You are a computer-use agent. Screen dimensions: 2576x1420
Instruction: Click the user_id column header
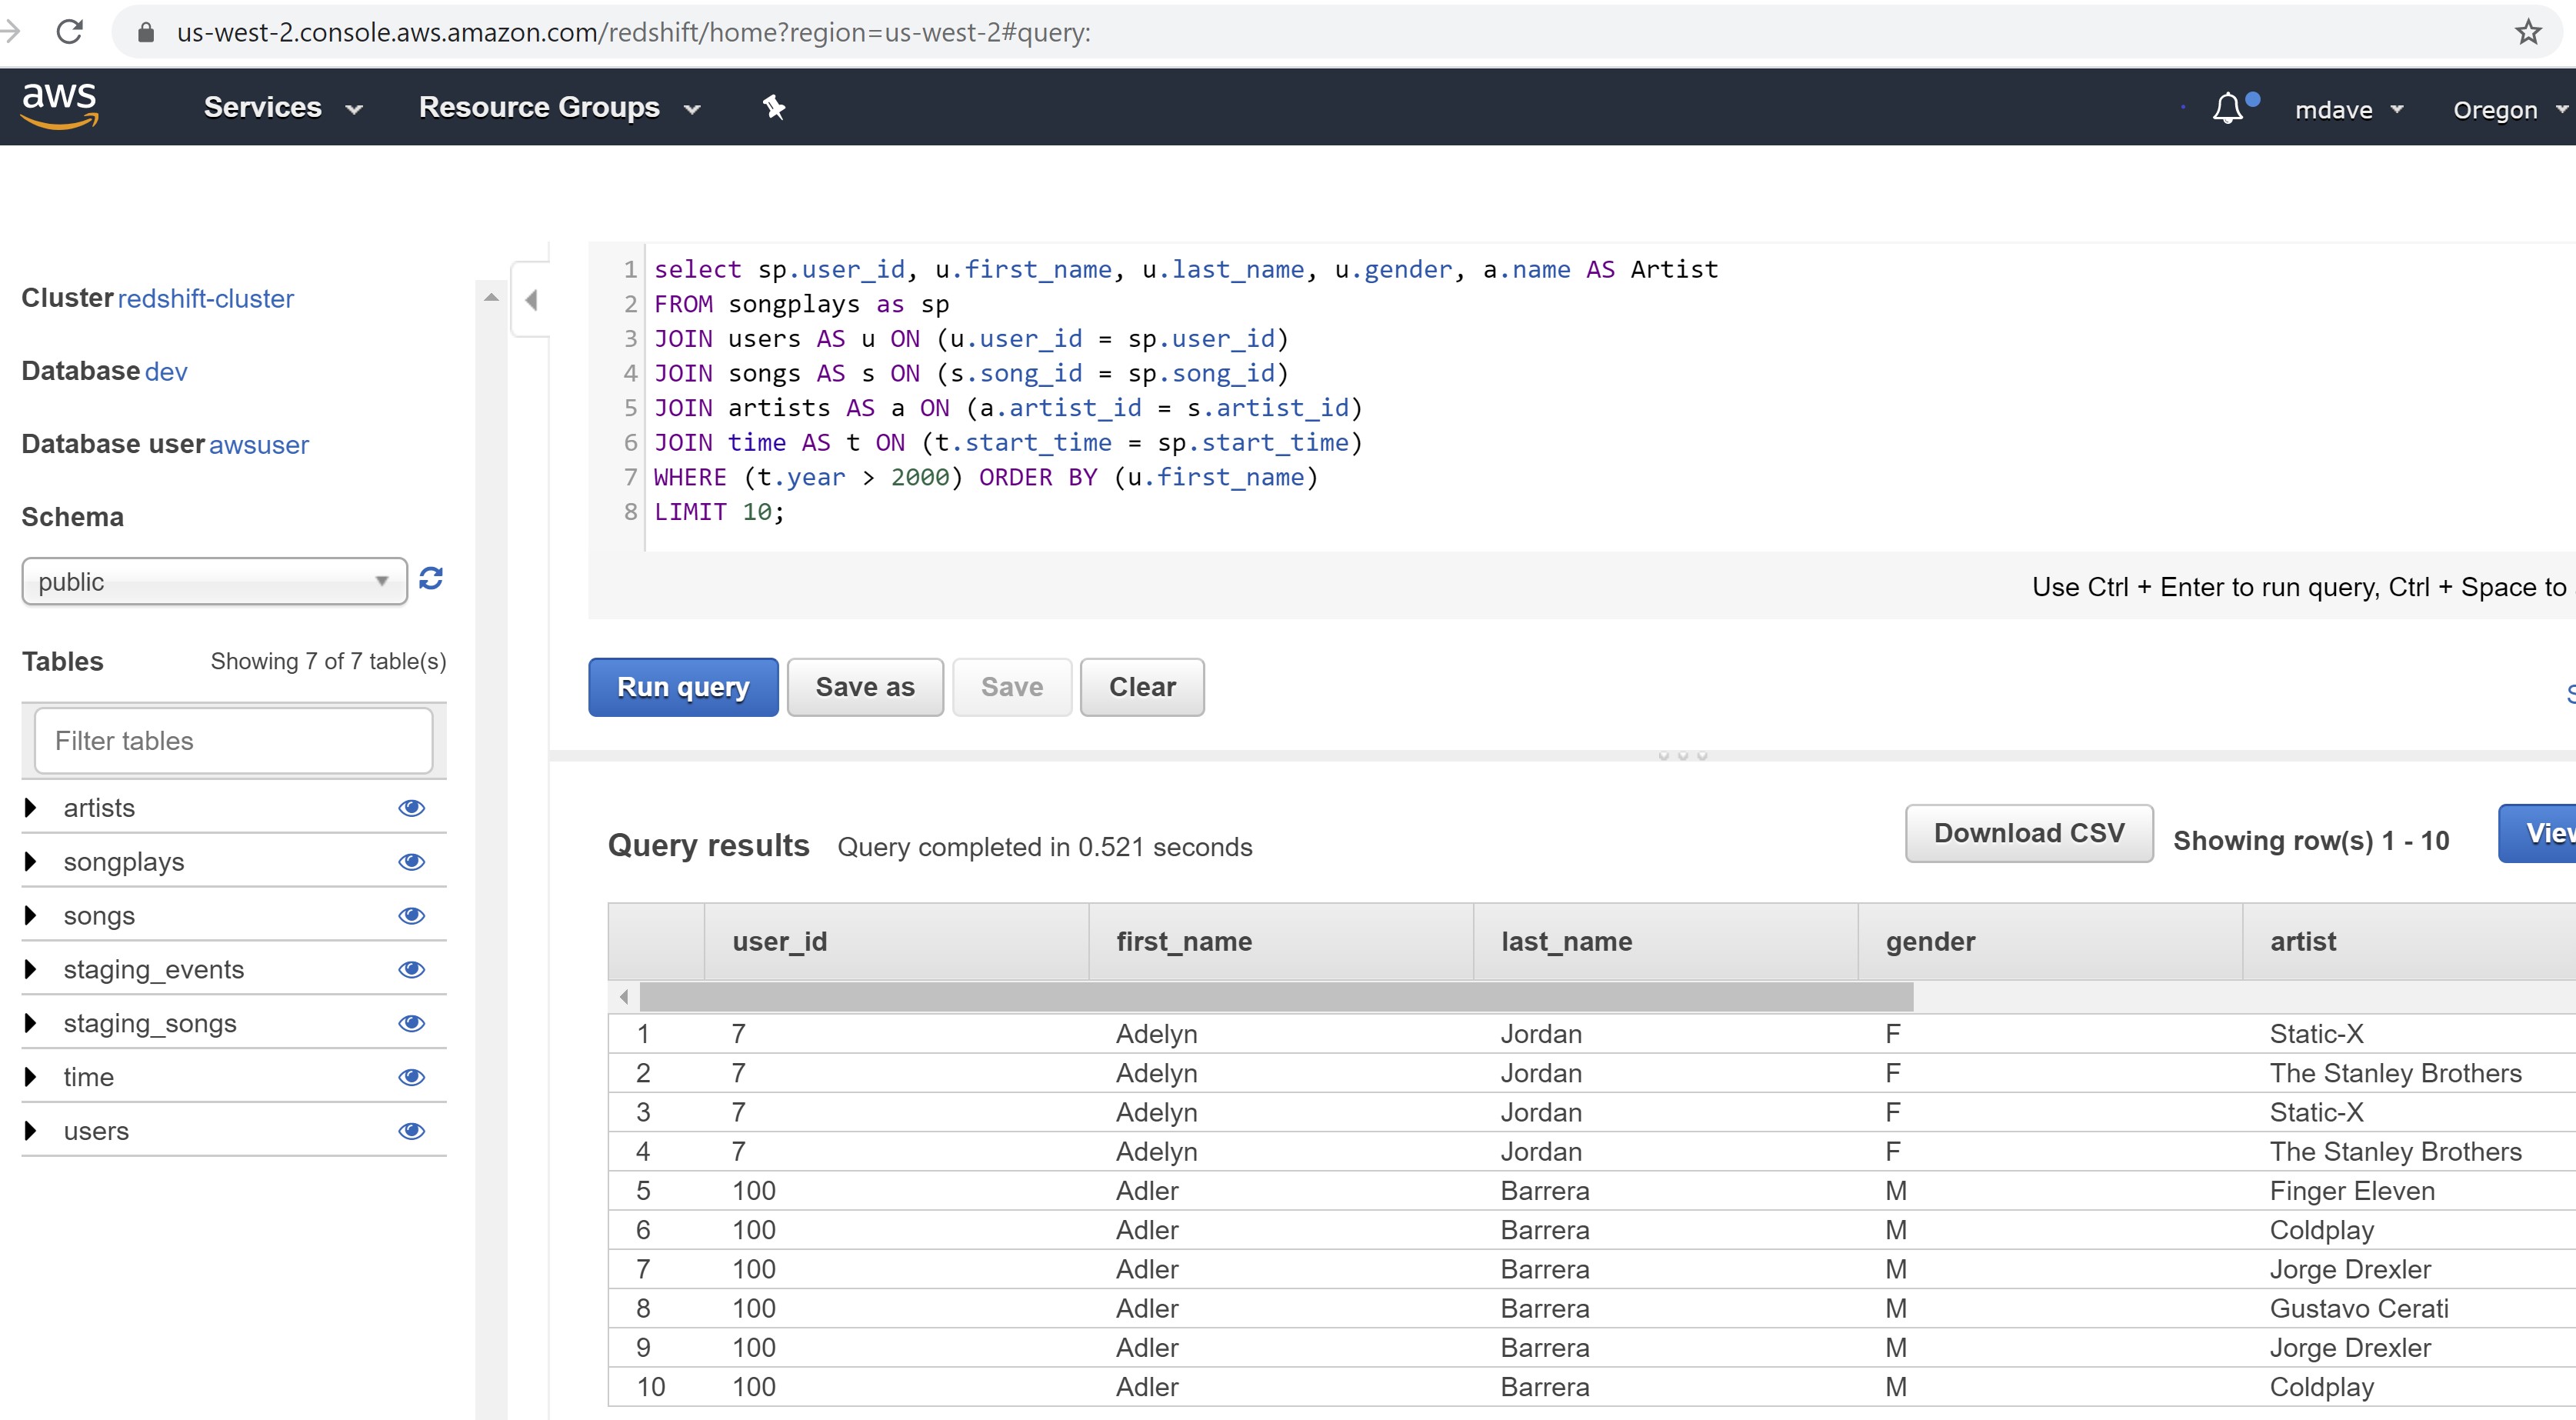click(896, 941)
